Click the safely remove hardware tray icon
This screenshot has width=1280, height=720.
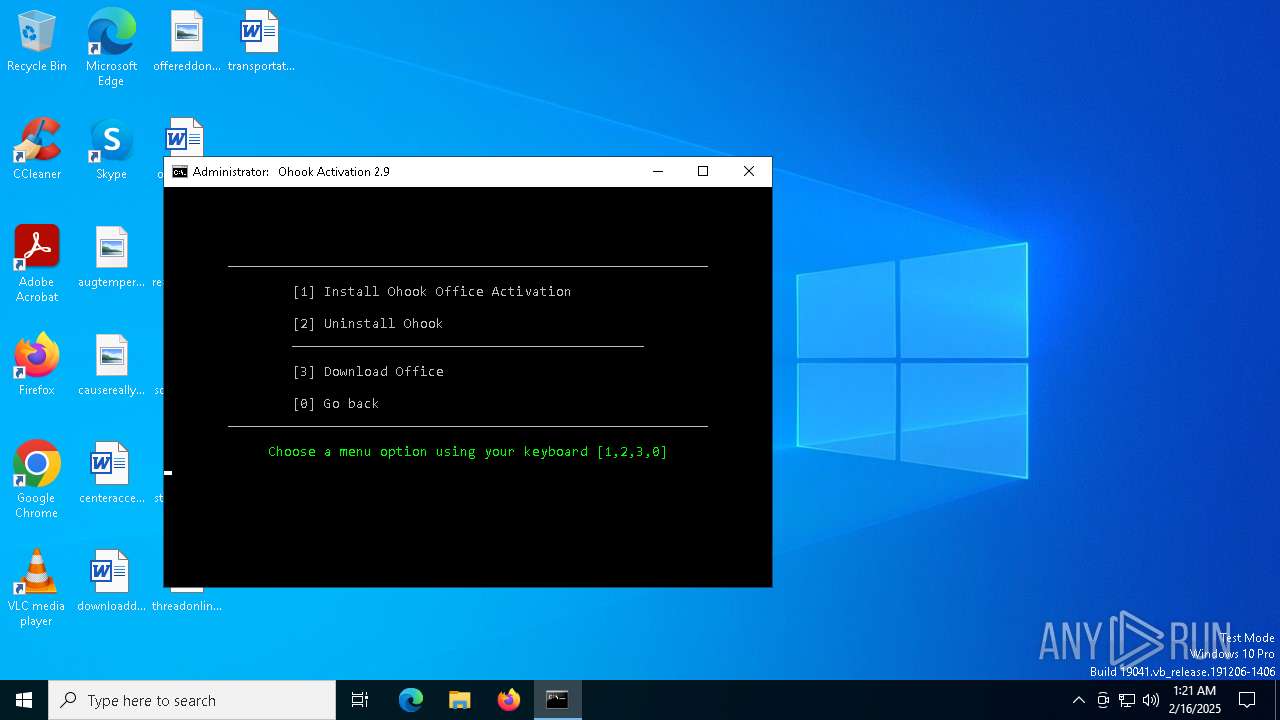click(1103, 700)
